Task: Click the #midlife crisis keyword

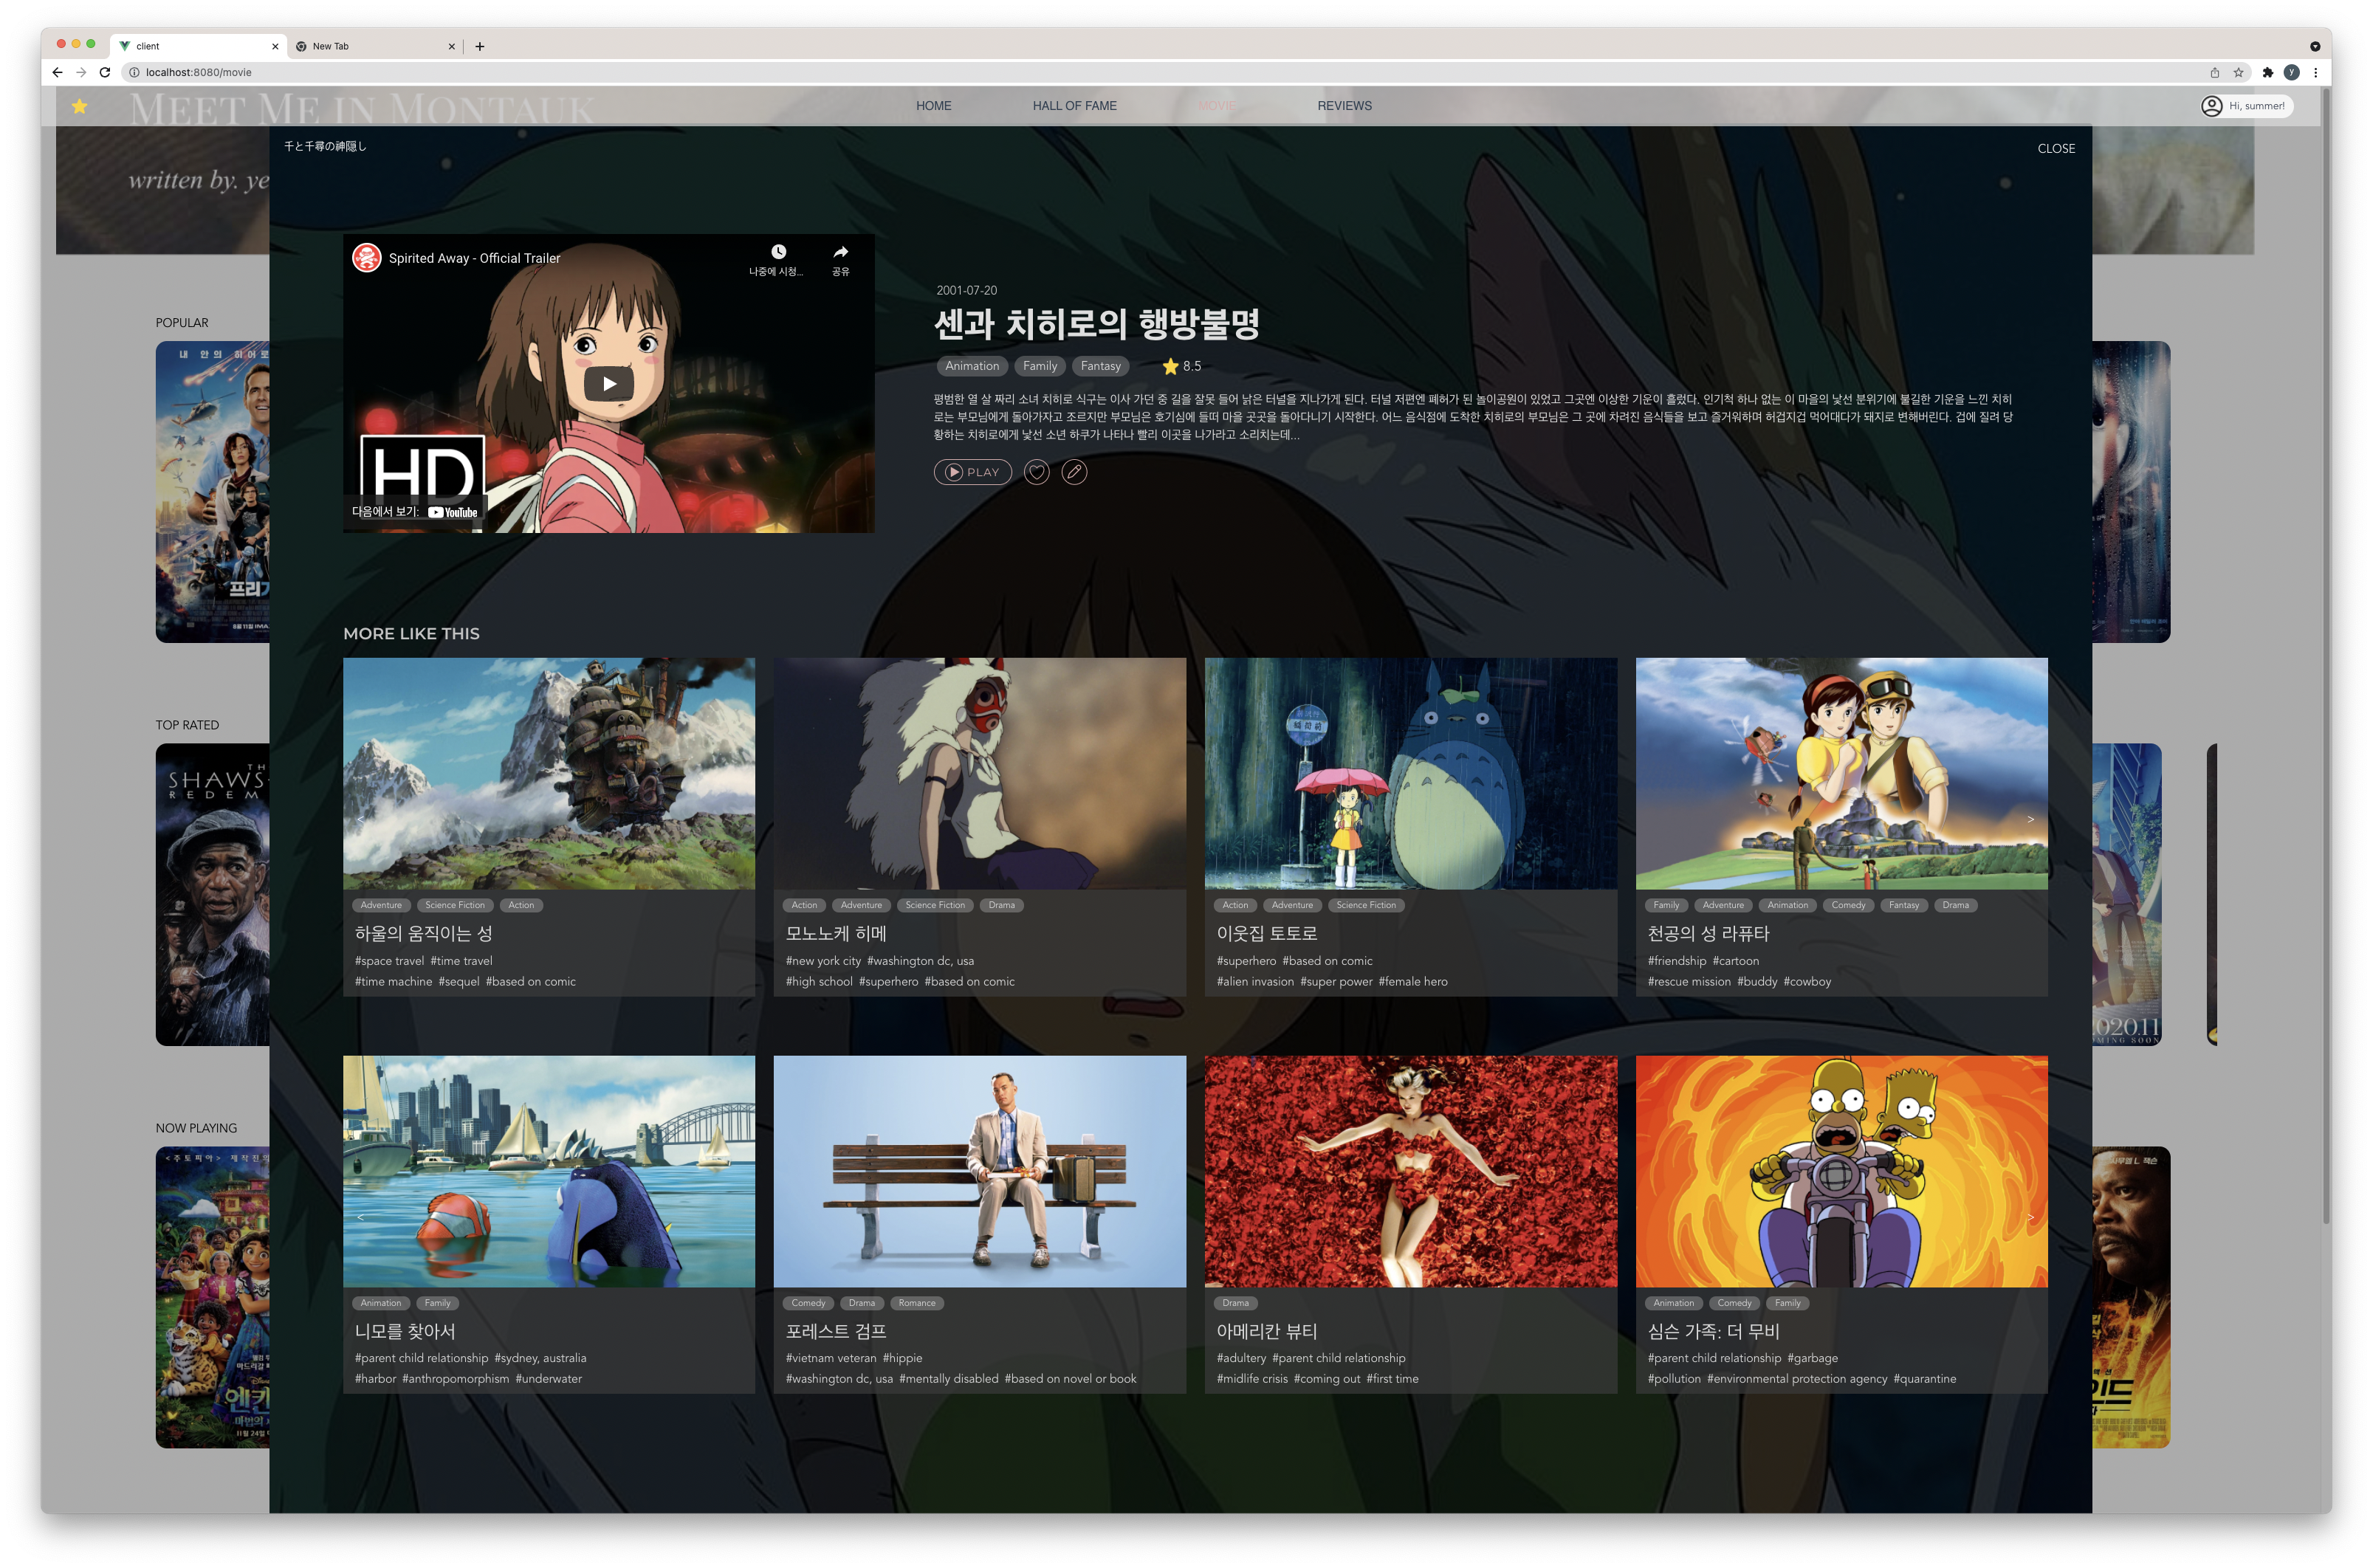Action: pos(1251,1379)
